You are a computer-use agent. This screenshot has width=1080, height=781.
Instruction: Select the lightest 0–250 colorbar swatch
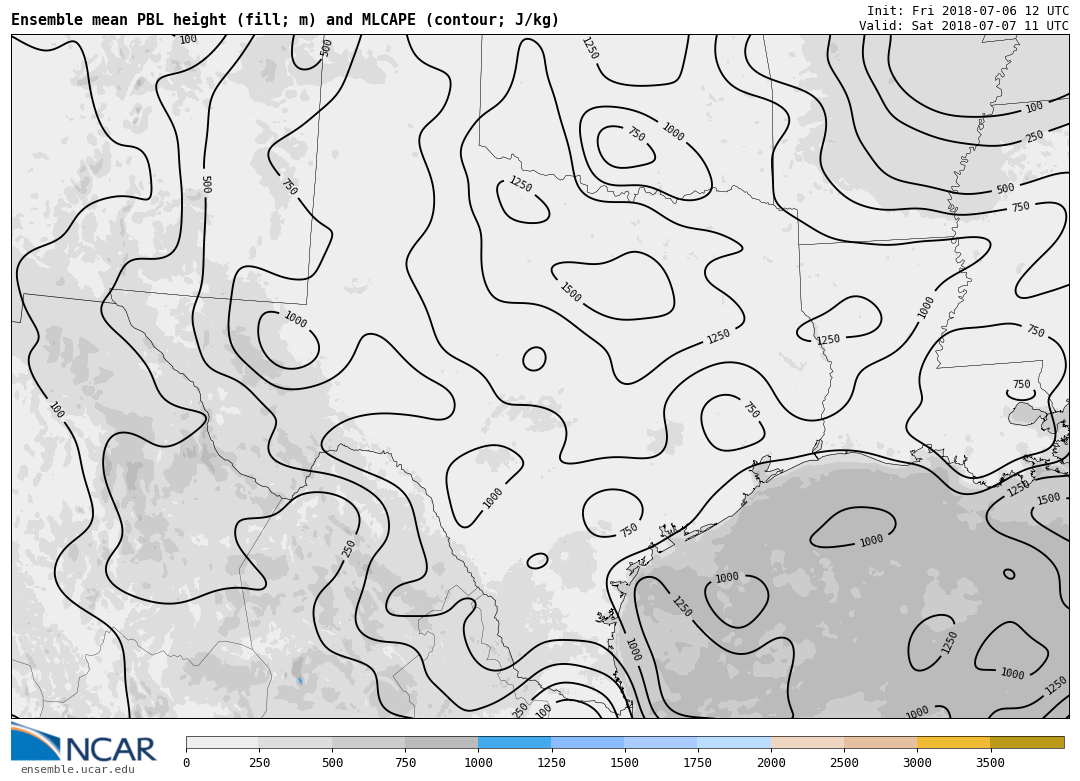(x=222, y=743)
